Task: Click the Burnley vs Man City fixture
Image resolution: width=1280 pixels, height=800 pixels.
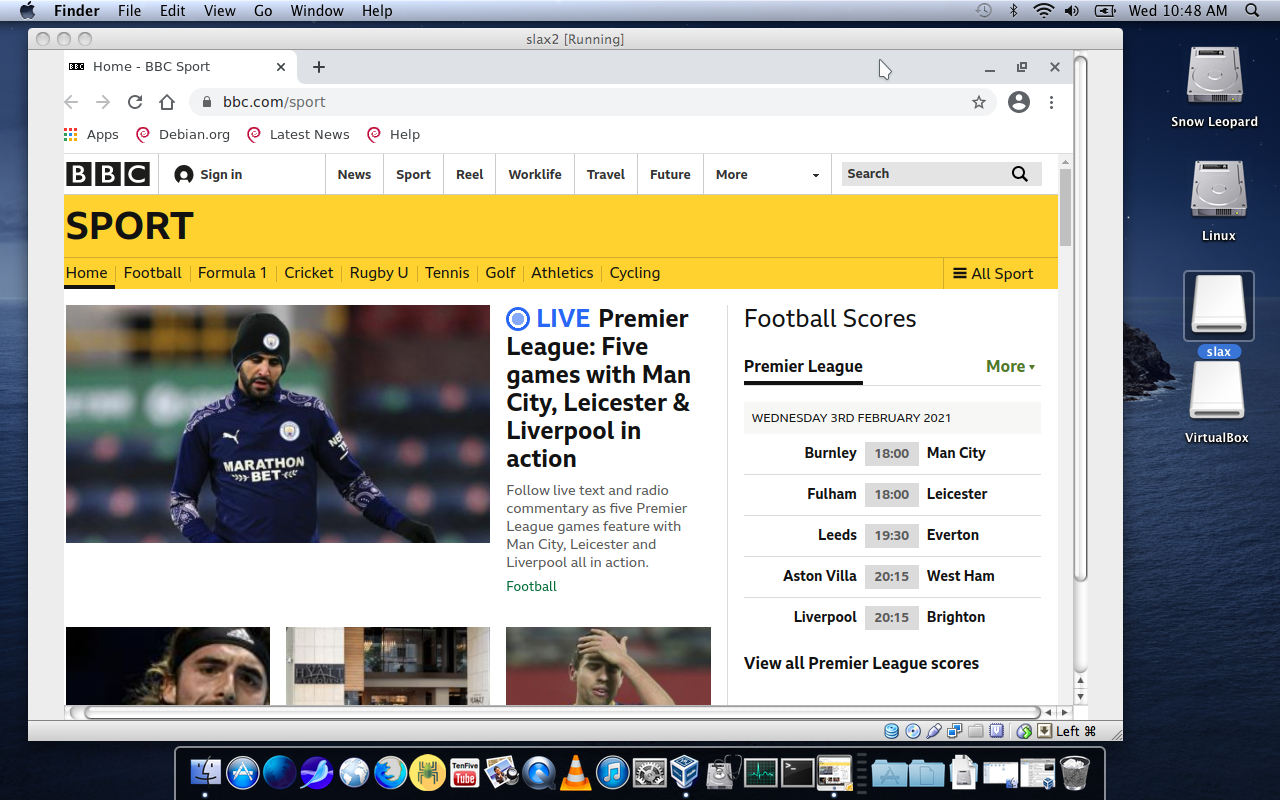Action: (892, 453)
